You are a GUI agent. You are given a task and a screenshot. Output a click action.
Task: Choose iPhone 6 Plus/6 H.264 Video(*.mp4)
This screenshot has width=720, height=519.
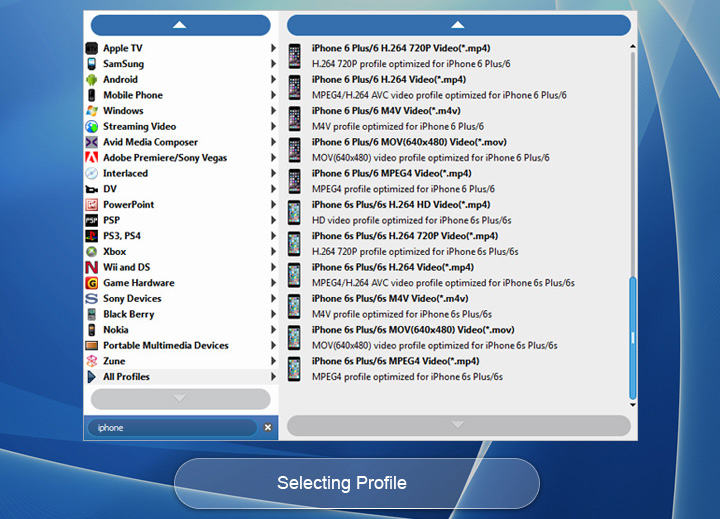tap(458, 87)
